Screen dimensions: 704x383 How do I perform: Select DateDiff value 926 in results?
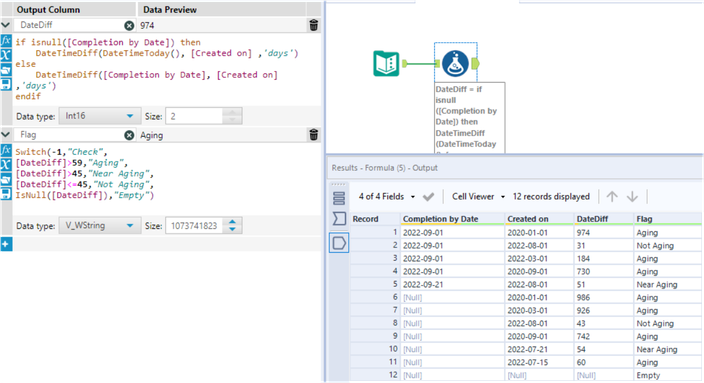click(603, 311)
